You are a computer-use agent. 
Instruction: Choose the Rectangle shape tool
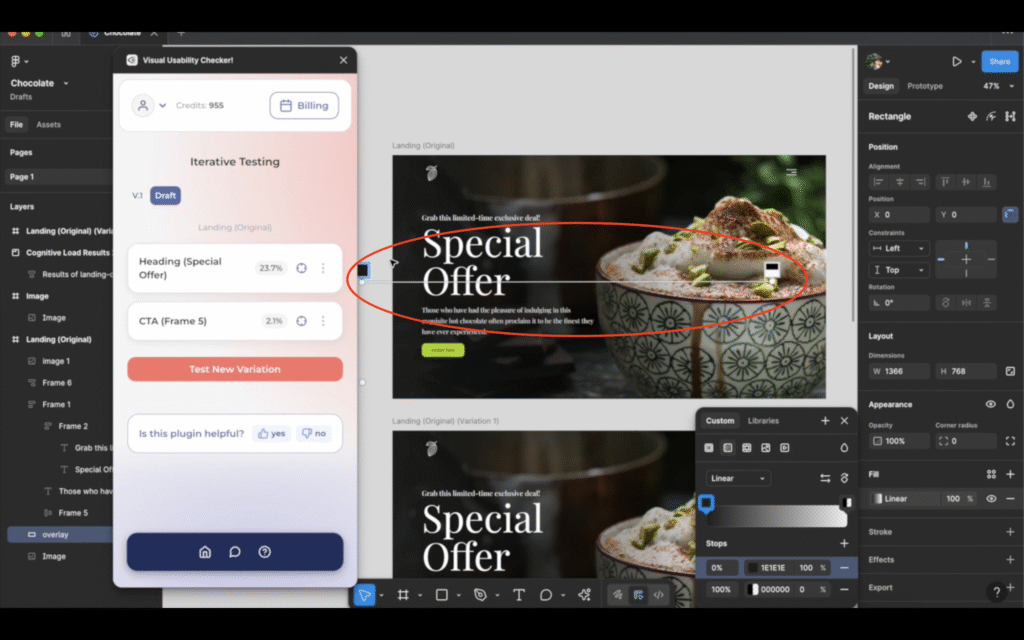coord(441,595)
